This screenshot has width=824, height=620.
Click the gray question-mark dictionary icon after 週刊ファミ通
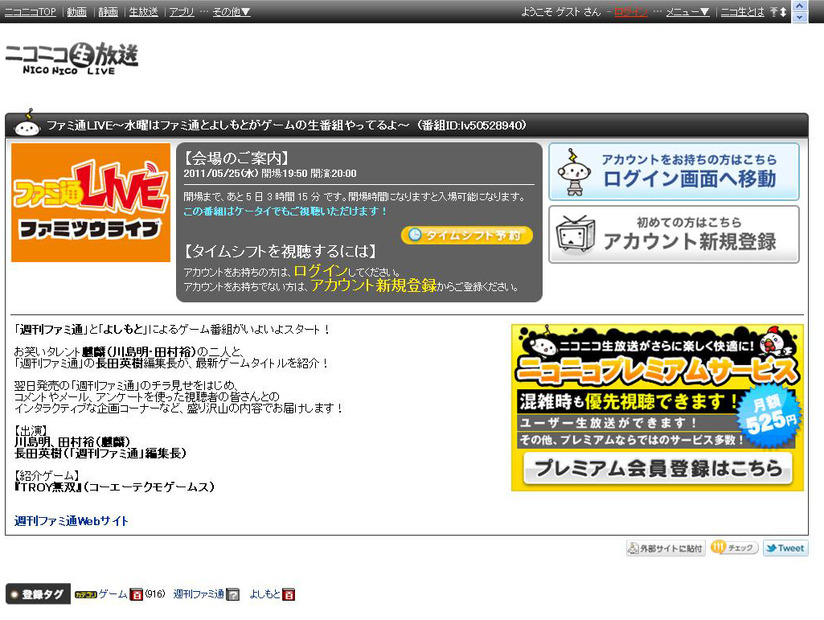point(233,594)
